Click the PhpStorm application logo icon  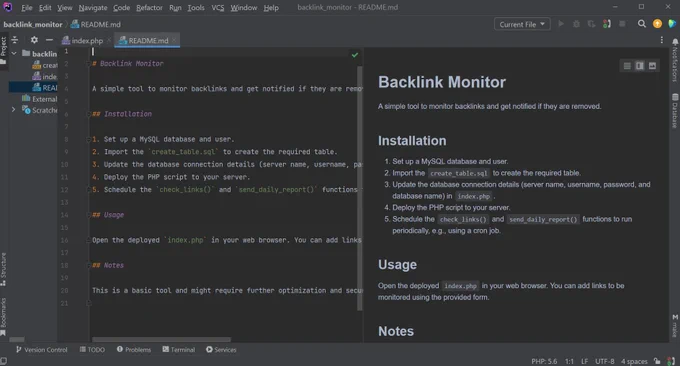tap(7, 7)
